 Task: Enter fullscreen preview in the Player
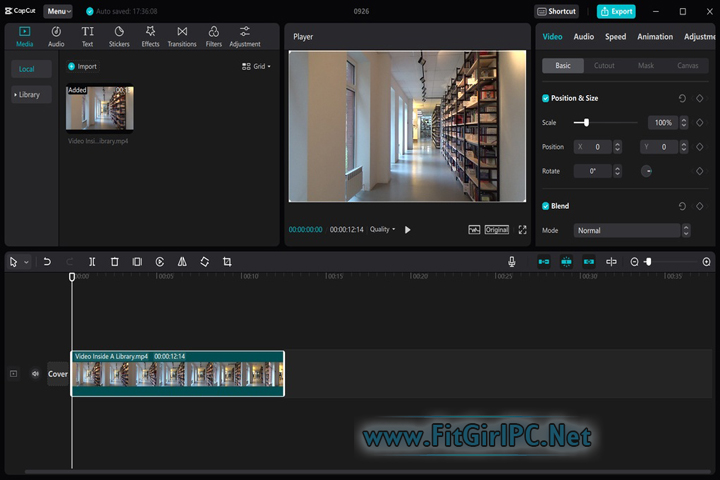point(522,229)
